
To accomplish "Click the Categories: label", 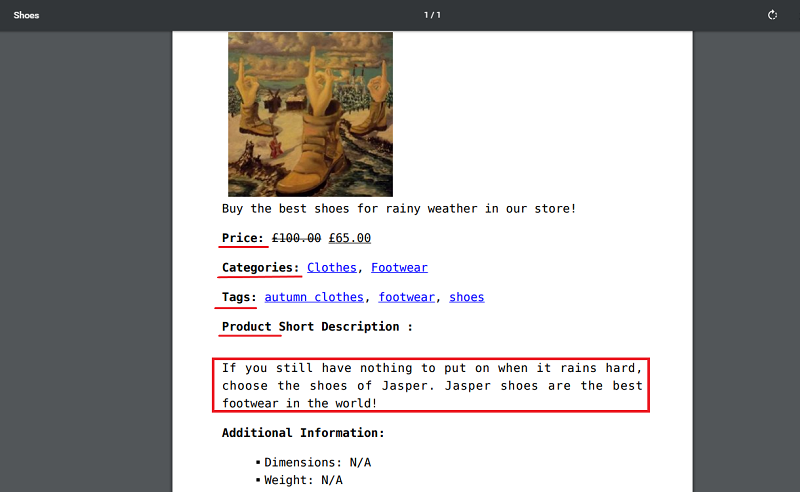I will pyautogui.click(x=260, y=267).
